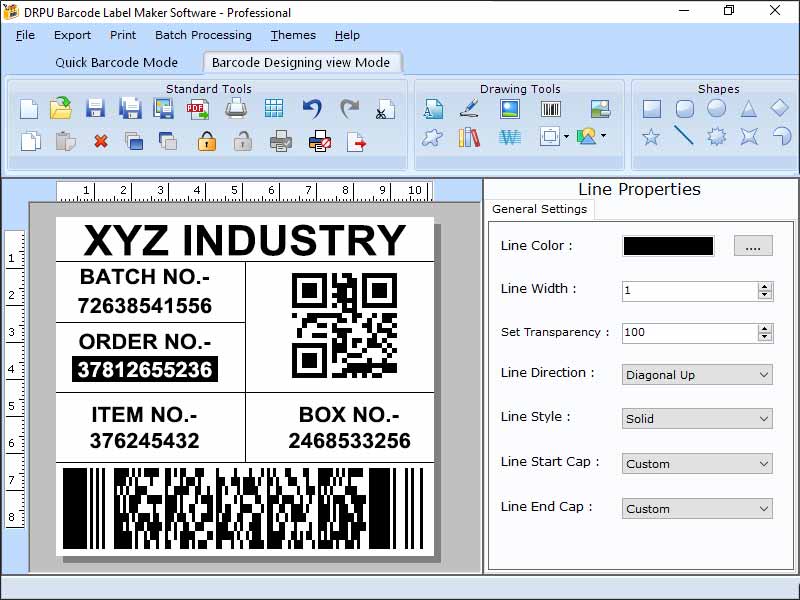Open an existing file with folder icon

click(x=61, y=108)
